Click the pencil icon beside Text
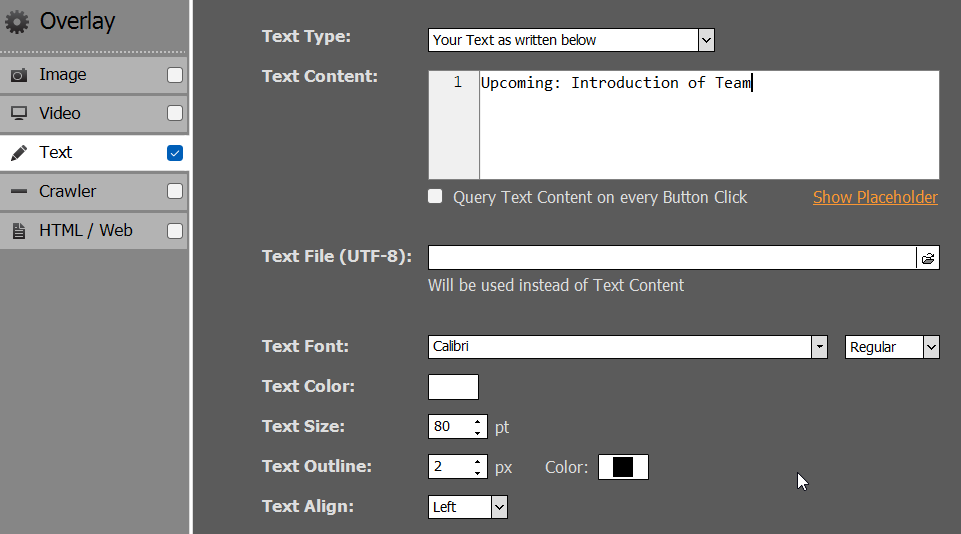The width and height of the screenshot is (961, 534). click(x=19, y=153)
